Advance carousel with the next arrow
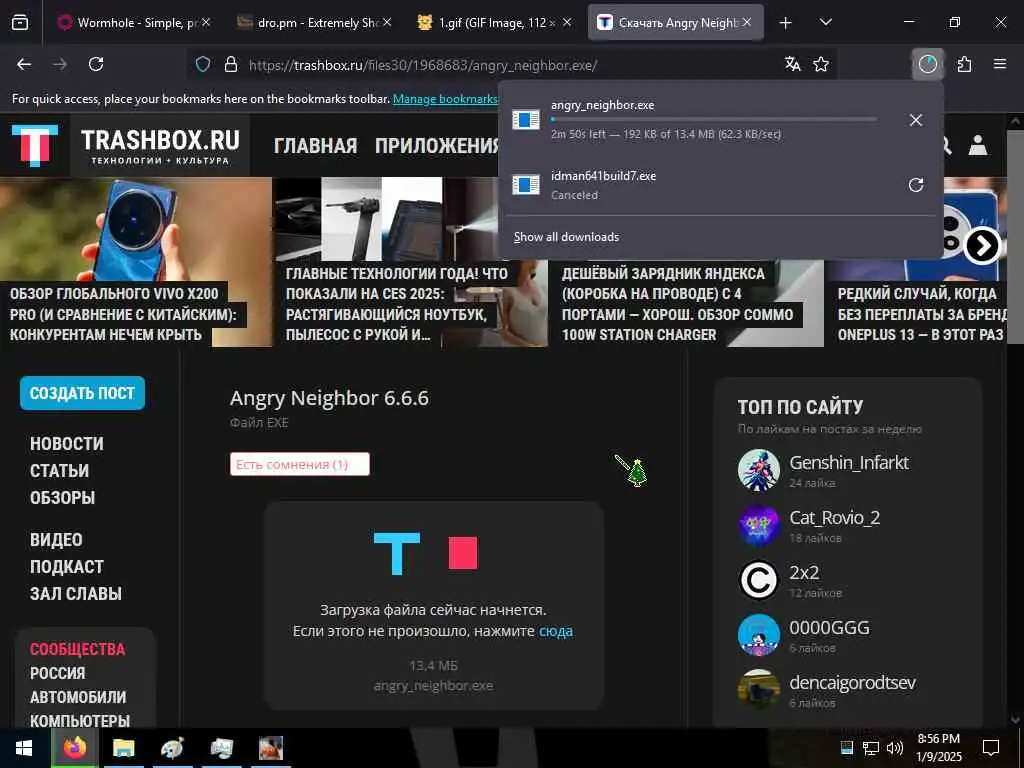The height and width of the screenshot is (768, 1024). (982, 246)
